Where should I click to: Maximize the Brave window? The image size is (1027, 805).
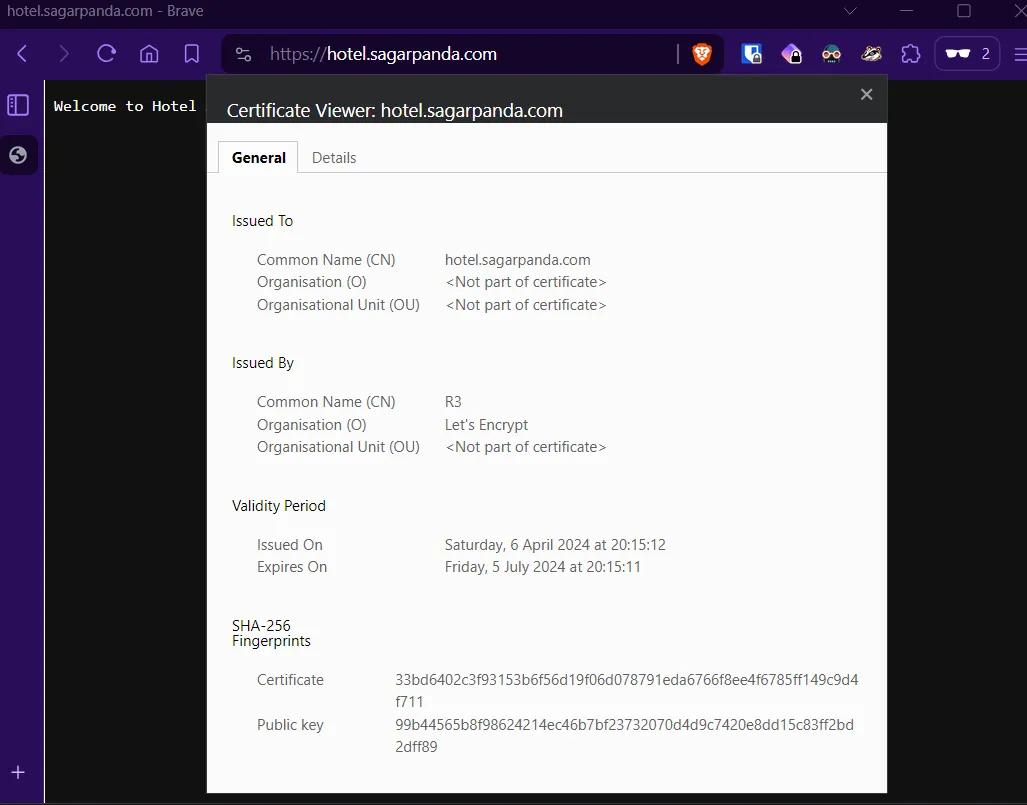pos(963,11)
